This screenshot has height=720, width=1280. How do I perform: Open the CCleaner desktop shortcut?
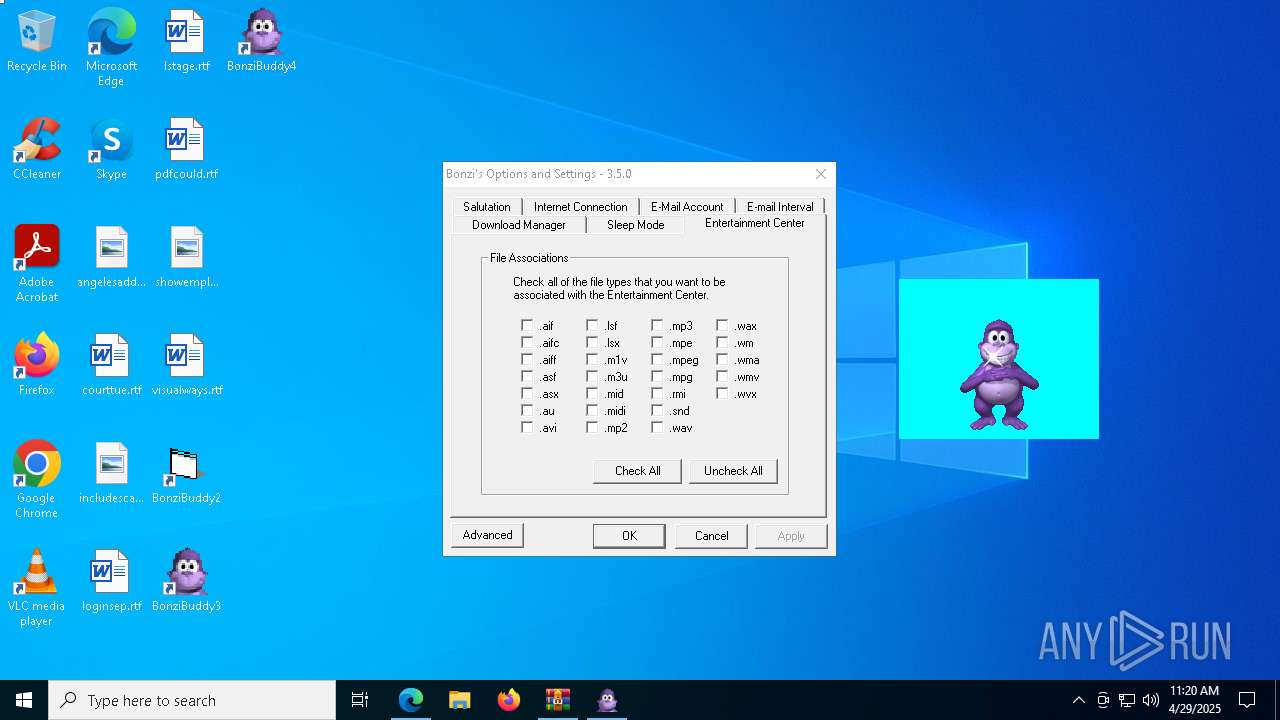tap(37, 150)
